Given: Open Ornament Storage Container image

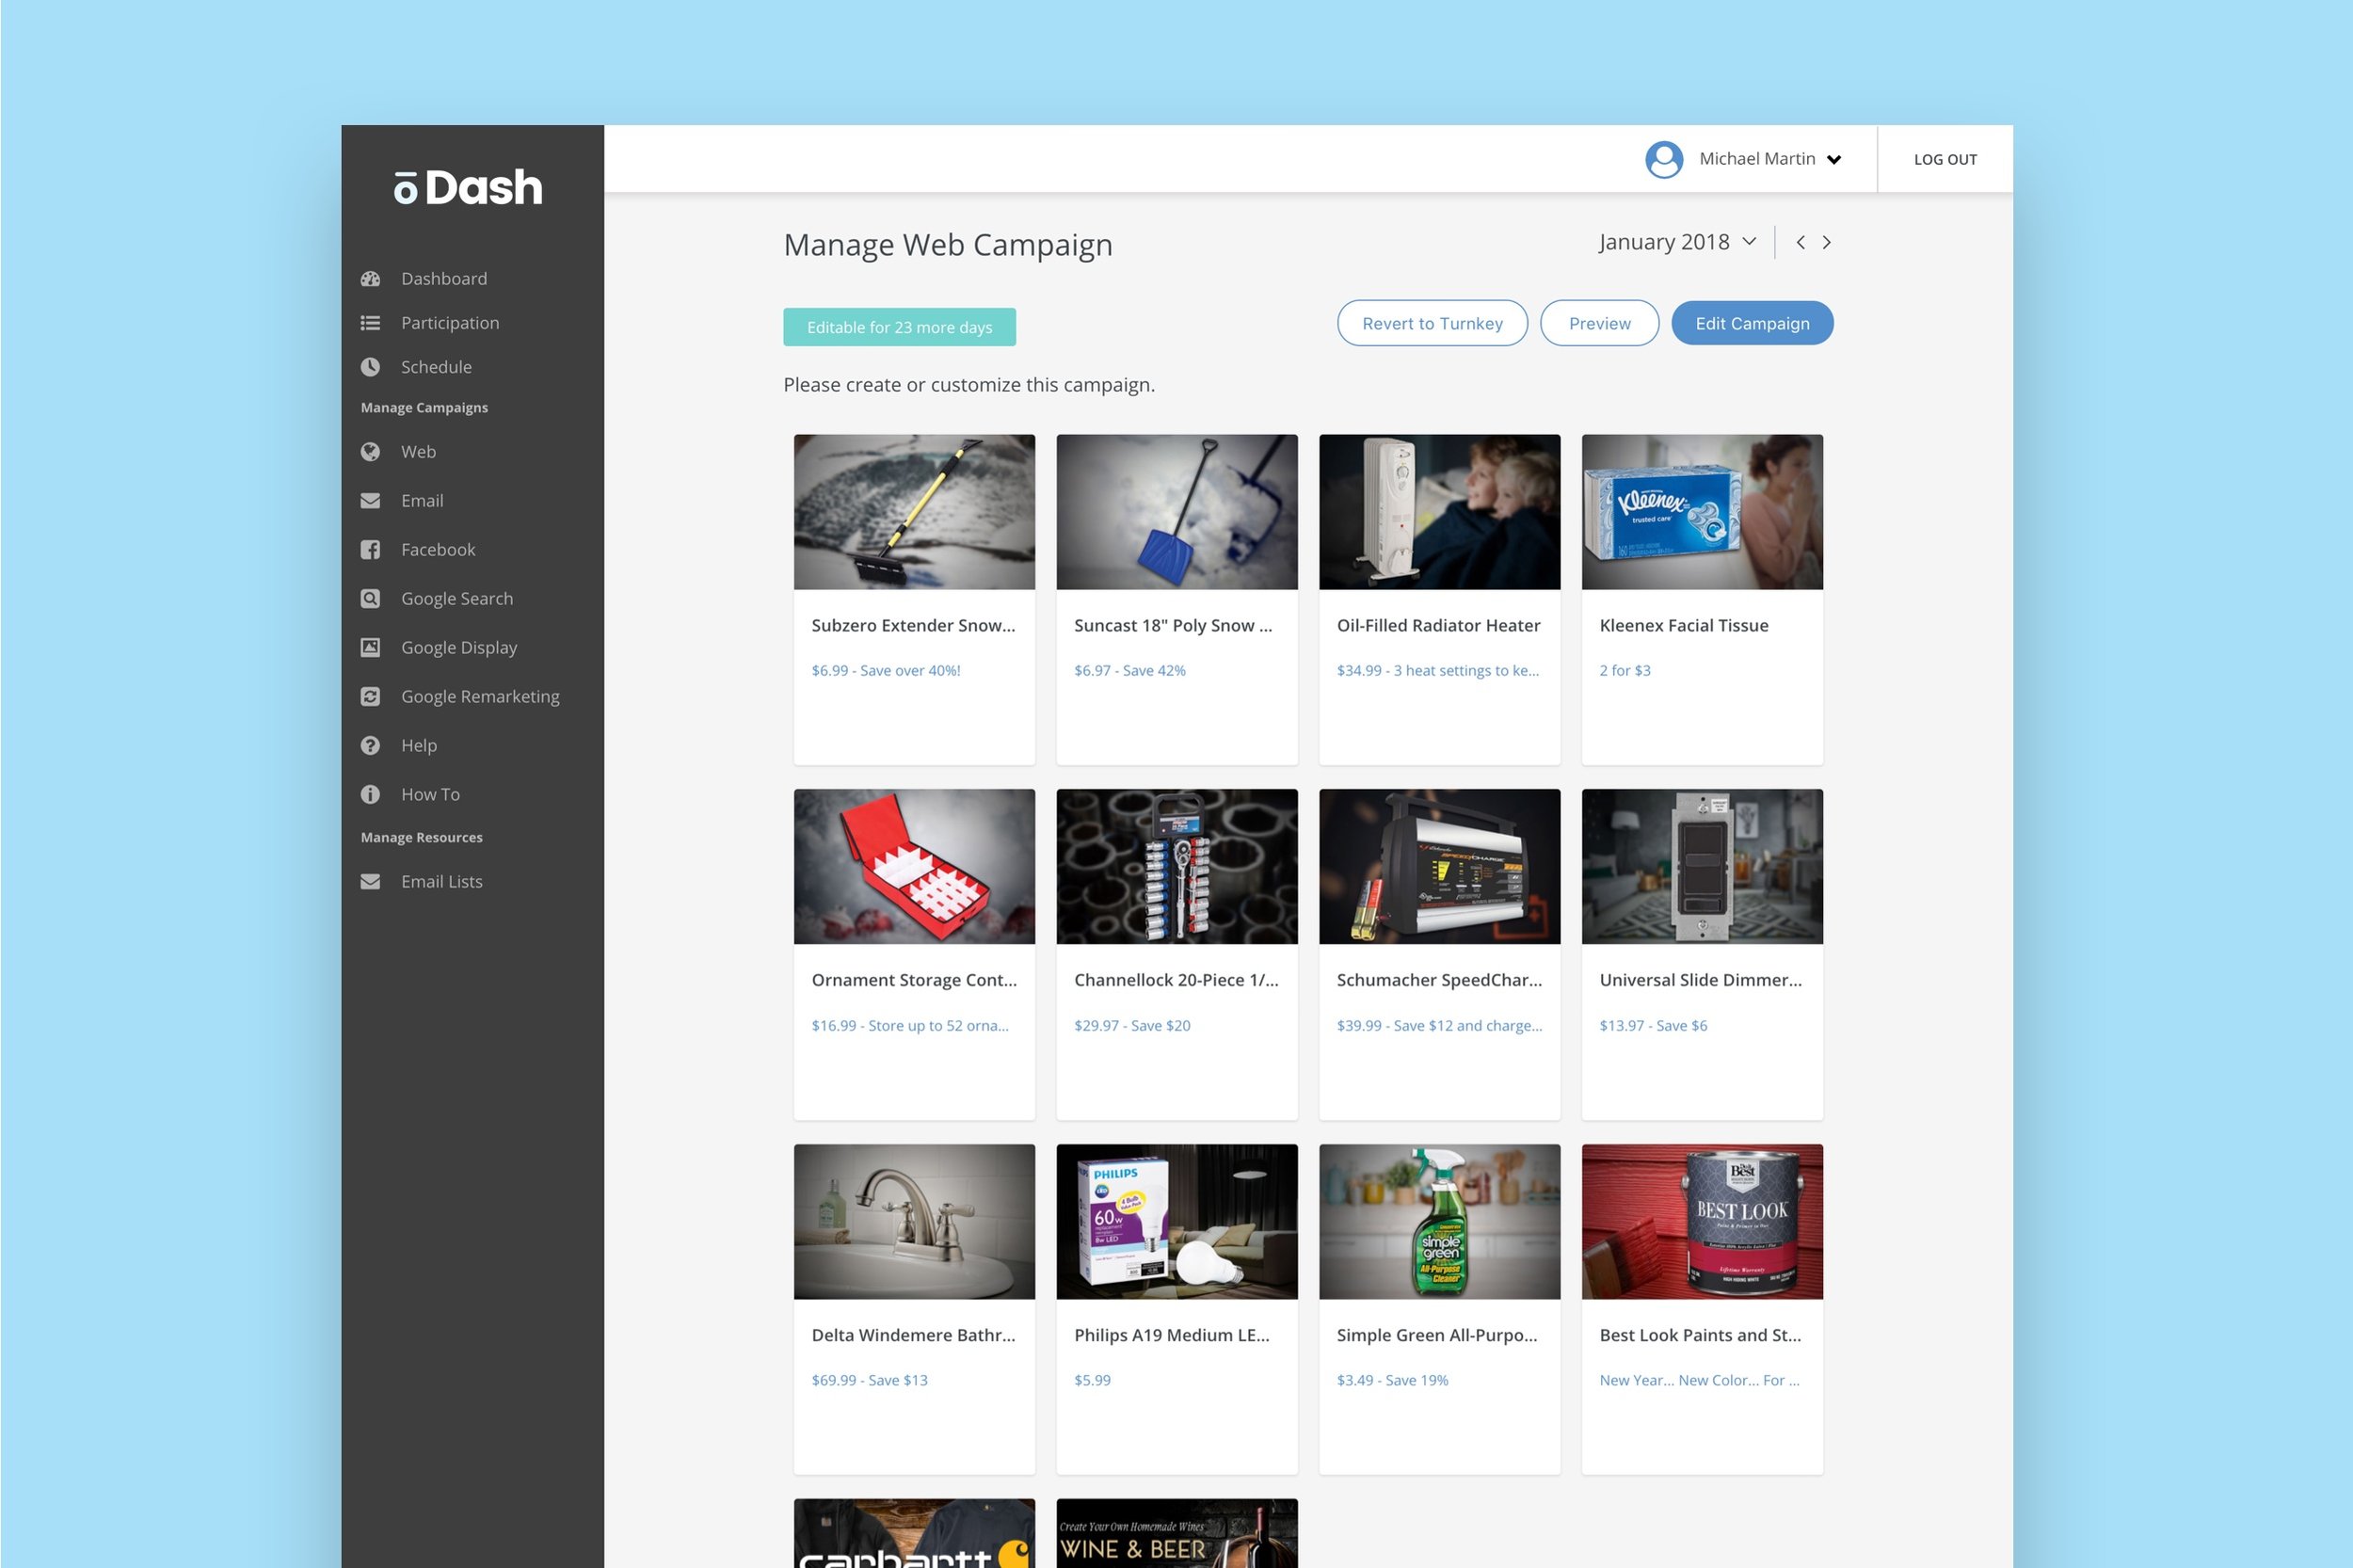Looking at the screenshot, I should (x=914, y=867).
